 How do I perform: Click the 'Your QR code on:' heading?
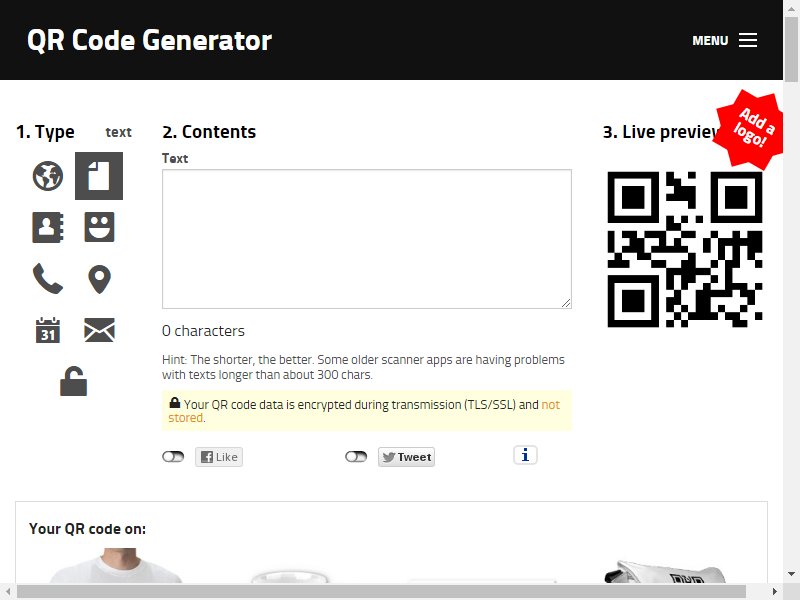point(87,529)
